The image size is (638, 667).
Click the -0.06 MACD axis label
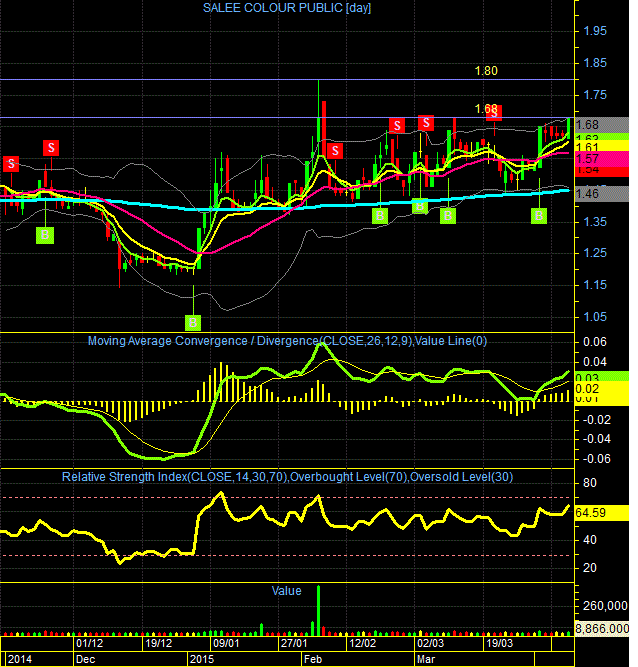pyautogui.click(x=596, y=459)
